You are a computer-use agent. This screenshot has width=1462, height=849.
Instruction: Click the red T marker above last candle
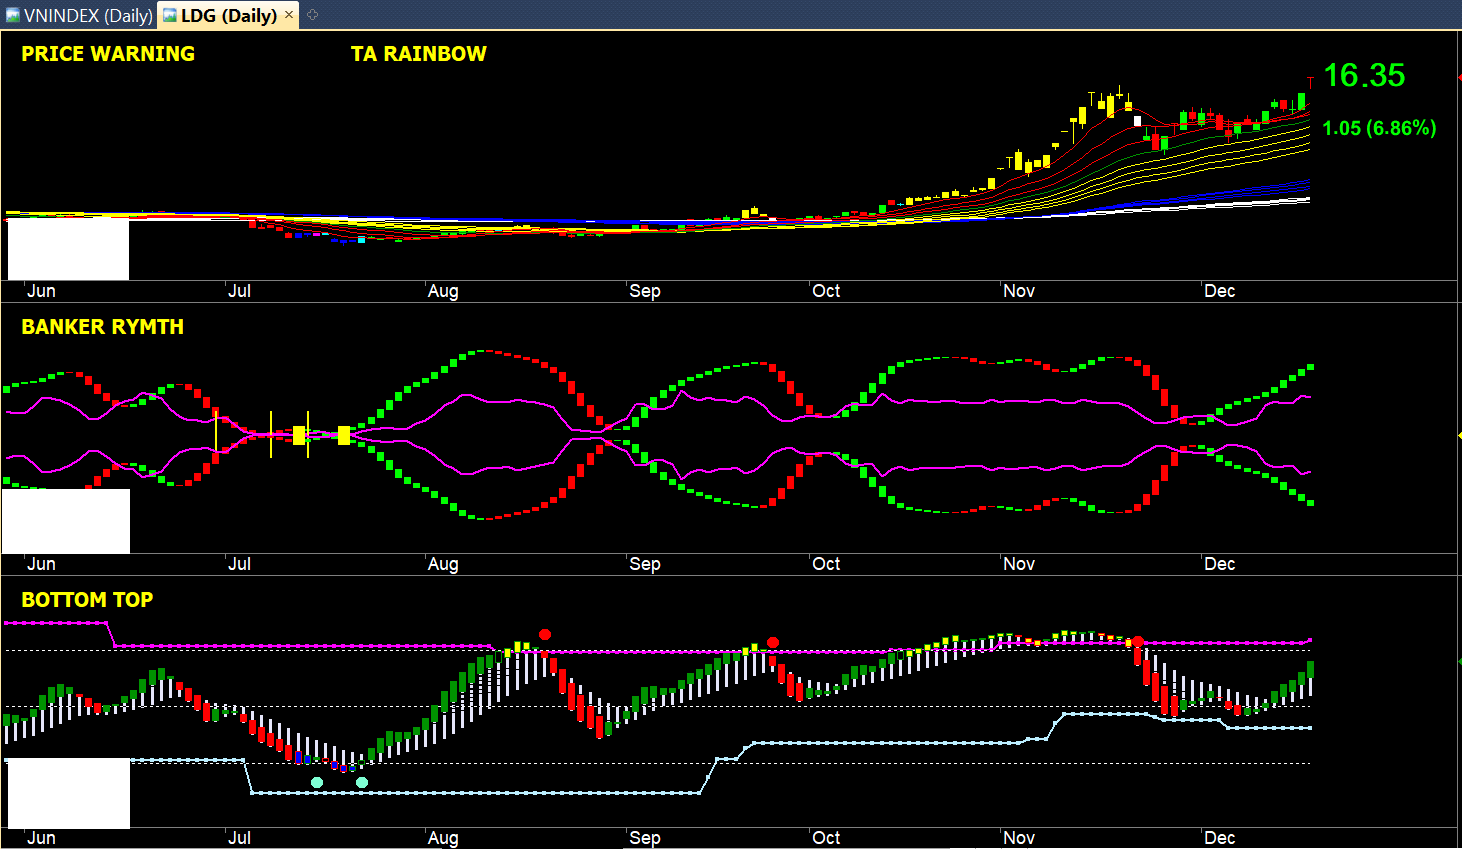coord(1310,82)
